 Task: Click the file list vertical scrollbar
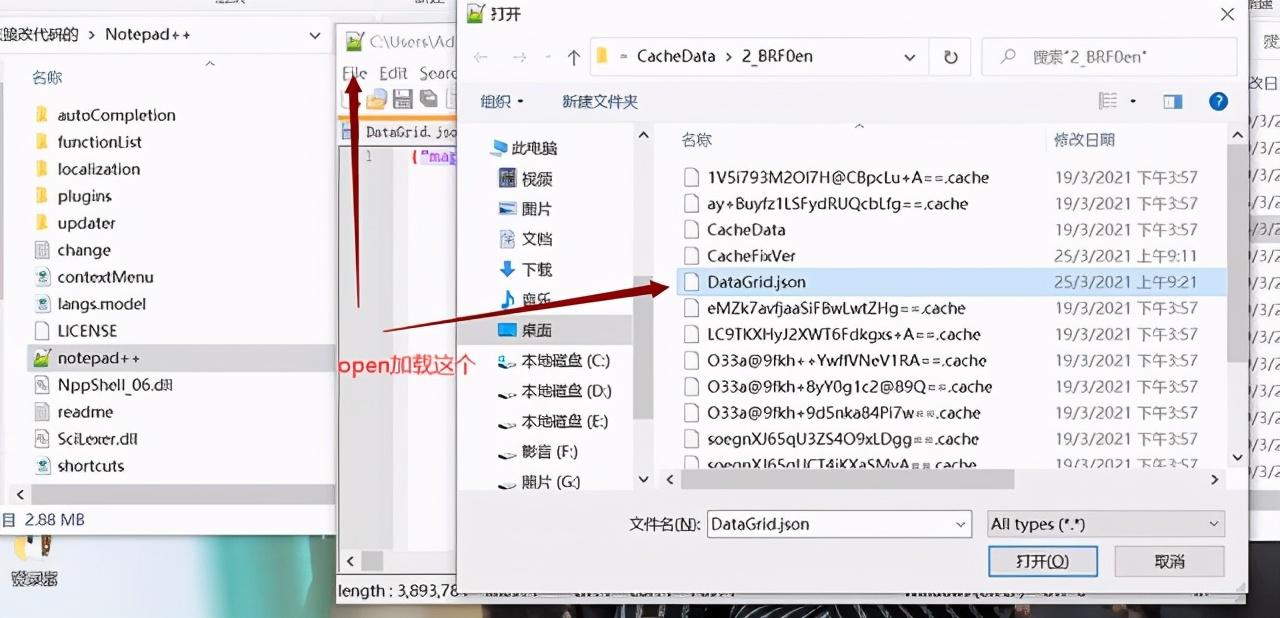point(1237,255)
